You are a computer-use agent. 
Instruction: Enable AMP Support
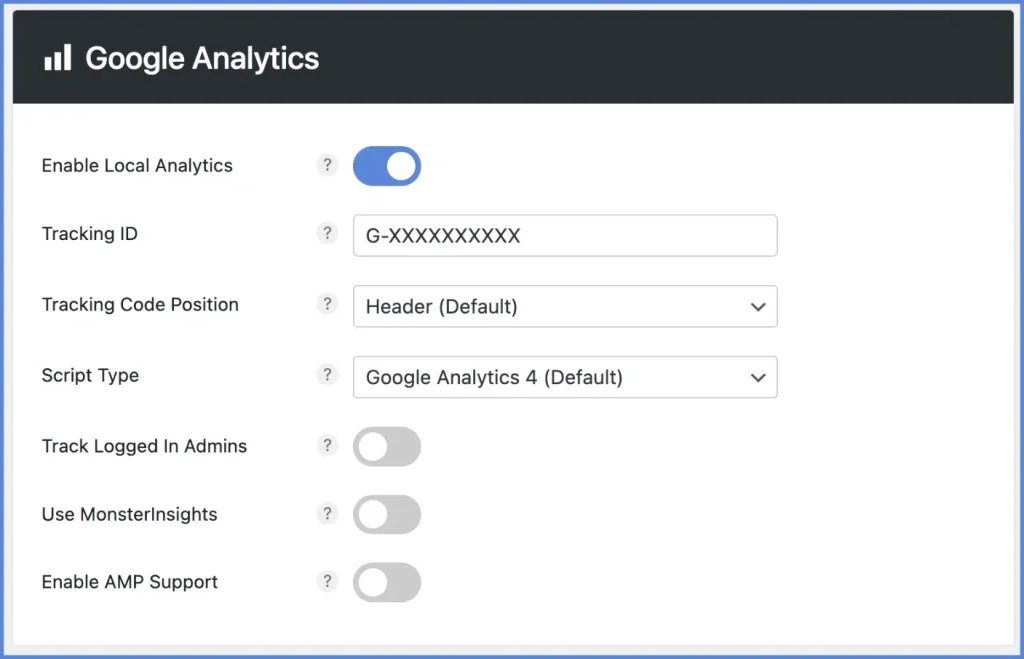pos(386,582)
